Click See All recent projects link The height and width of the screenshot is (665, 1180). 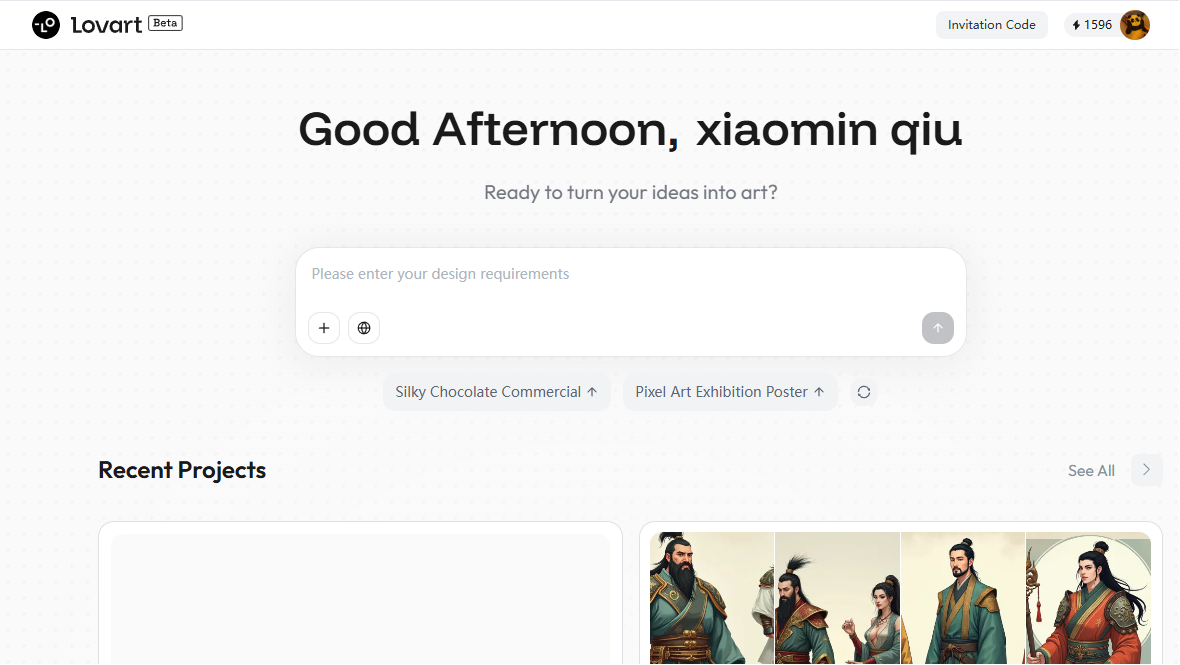tap(1091, 471)
